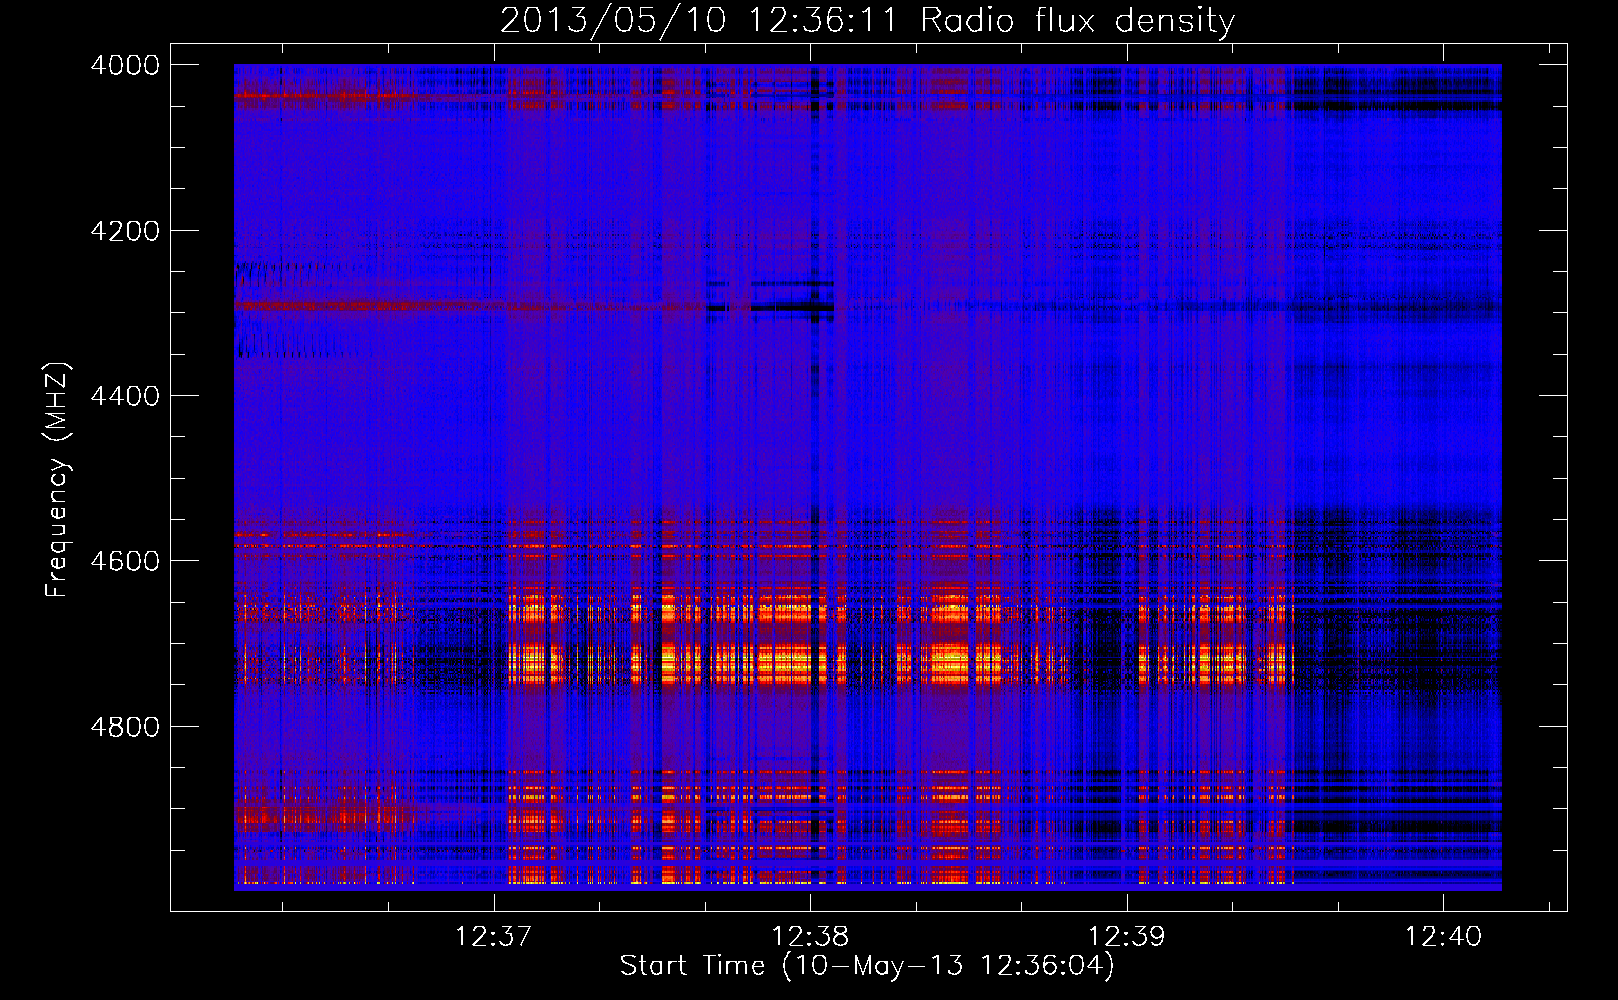The width and height of the screenshot is (1618, 1000).
Task: Click the '4800' frequency axis label
Action: (x=125, y=727)
